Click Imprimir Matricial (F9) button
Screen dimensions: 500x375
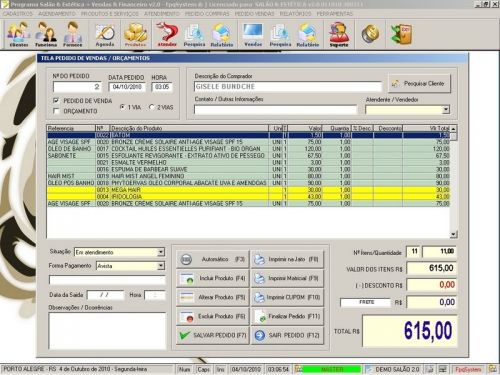[287, 278]
